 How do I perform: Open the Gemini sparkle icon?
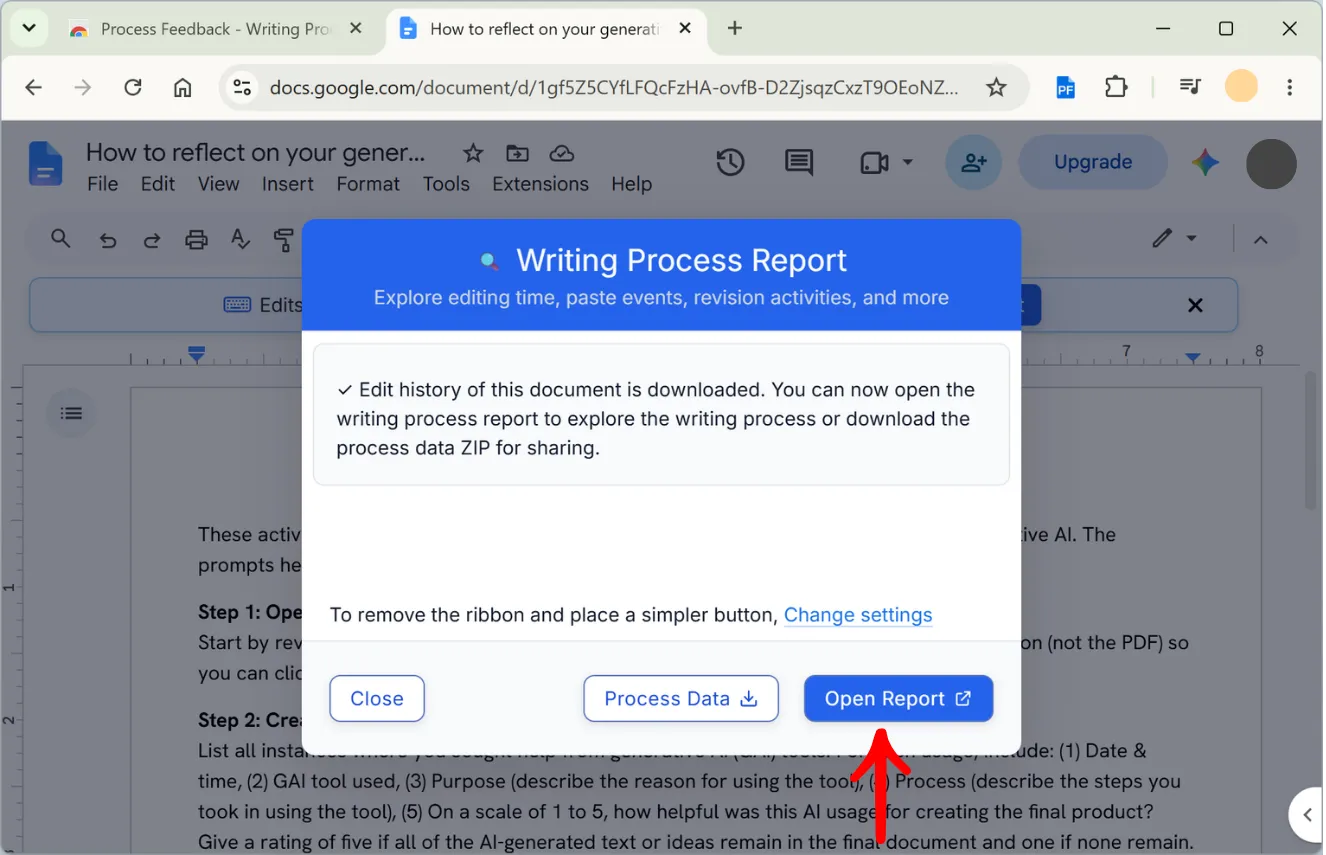(1205, 162)
